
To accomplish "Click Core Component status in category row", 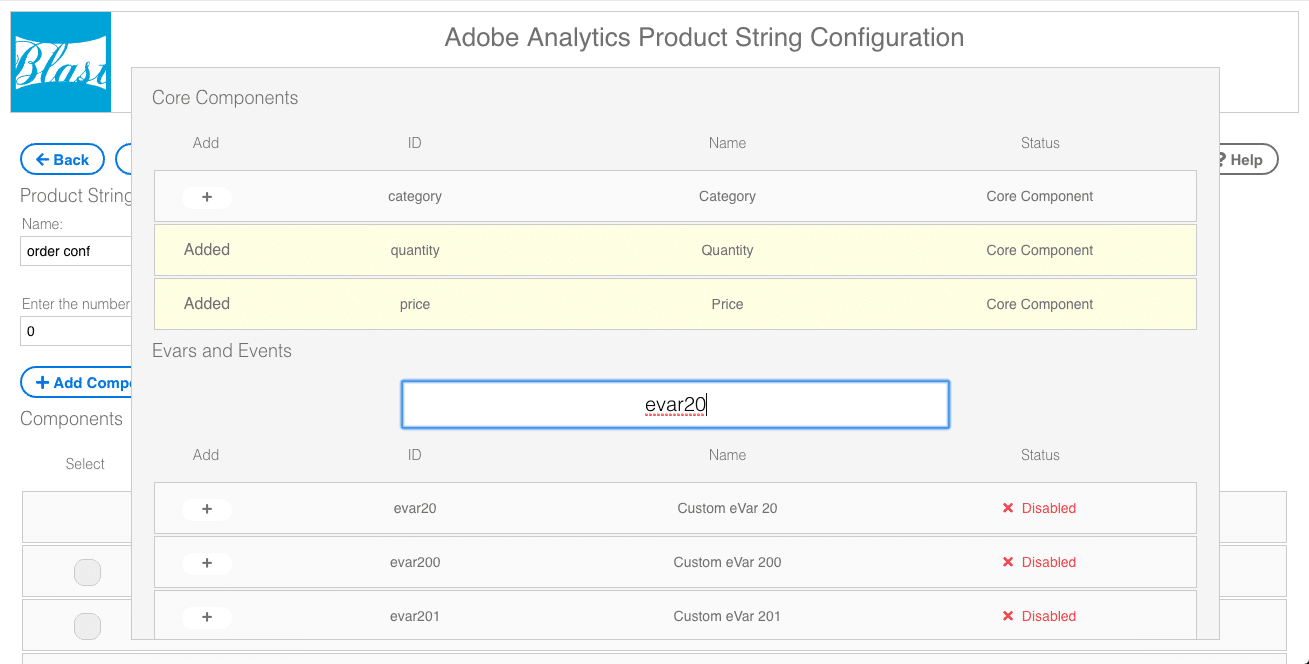I will point(1040,197).
